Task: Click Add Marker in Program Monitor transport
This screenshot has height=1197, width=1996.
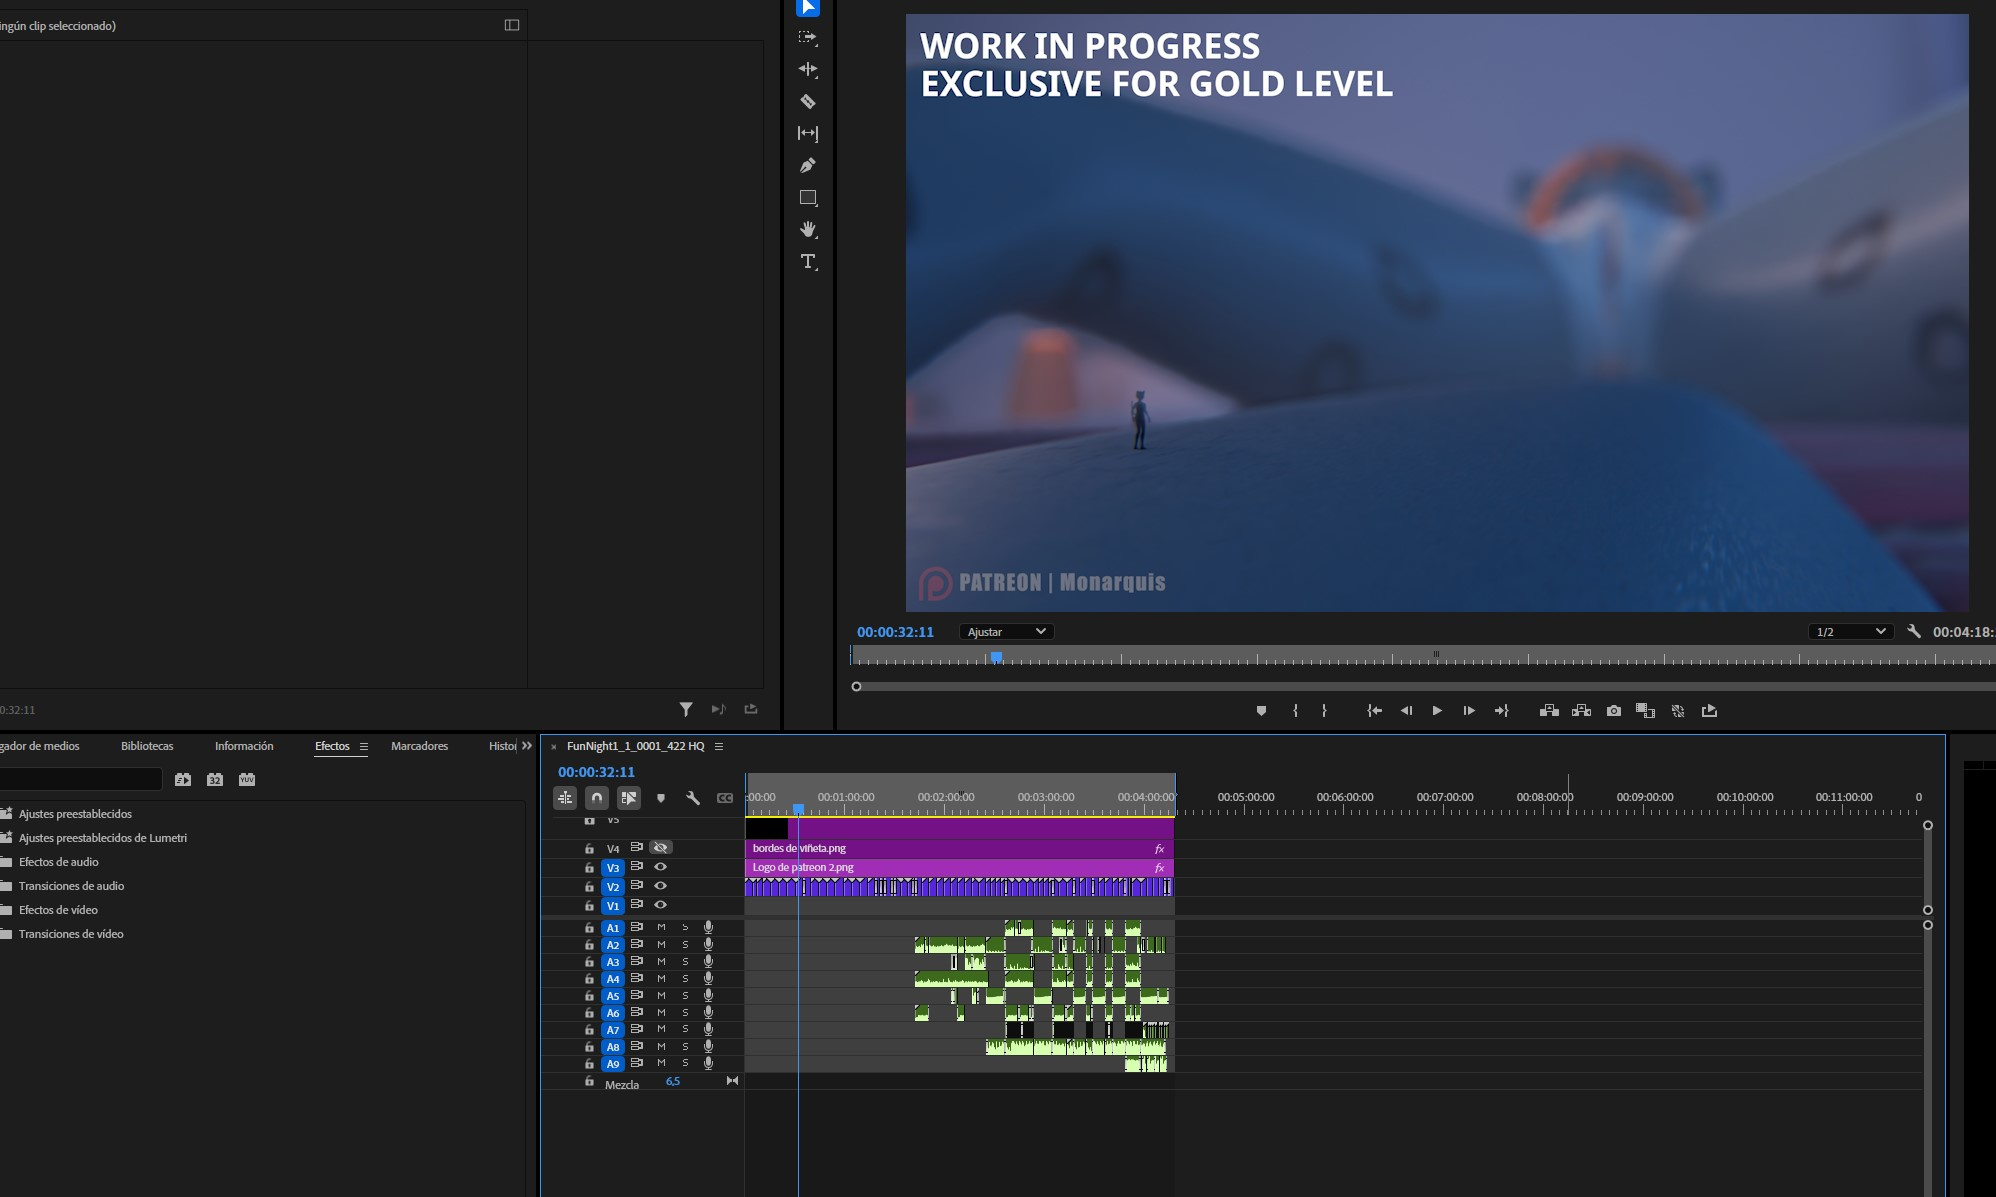Action: point(1261,711)
